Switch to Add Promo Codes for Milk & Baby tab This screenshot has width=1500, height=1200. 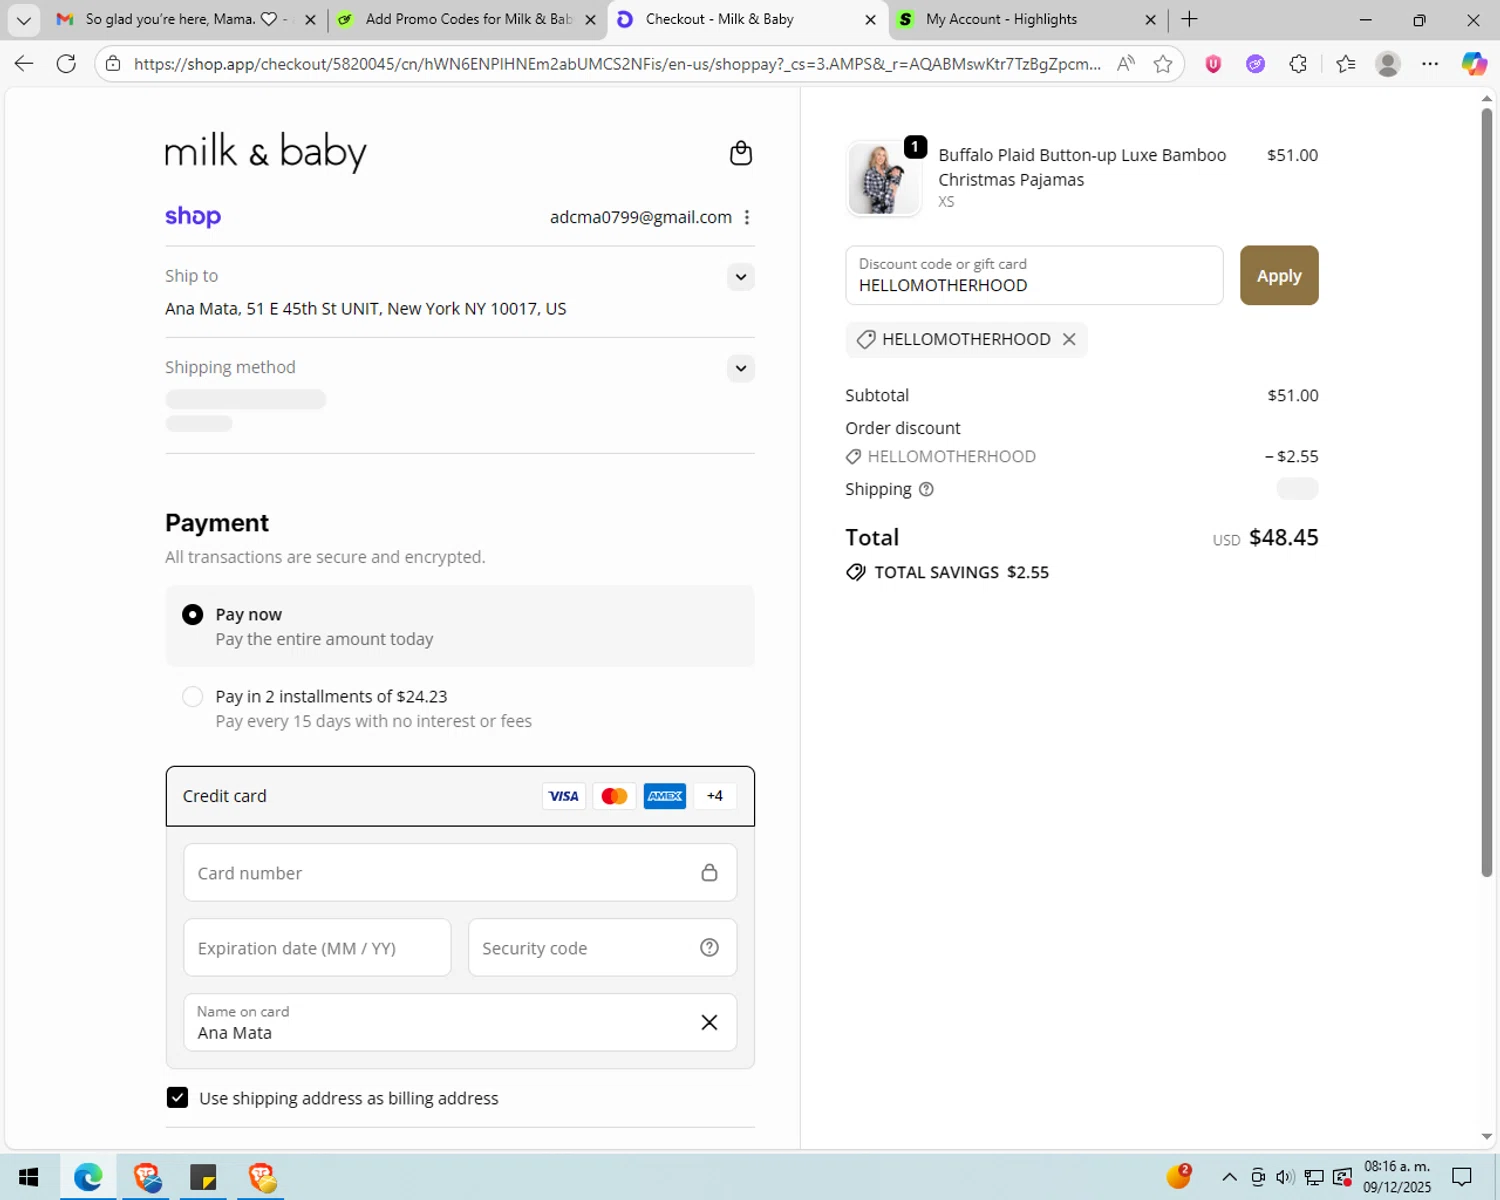pos(466,19)
